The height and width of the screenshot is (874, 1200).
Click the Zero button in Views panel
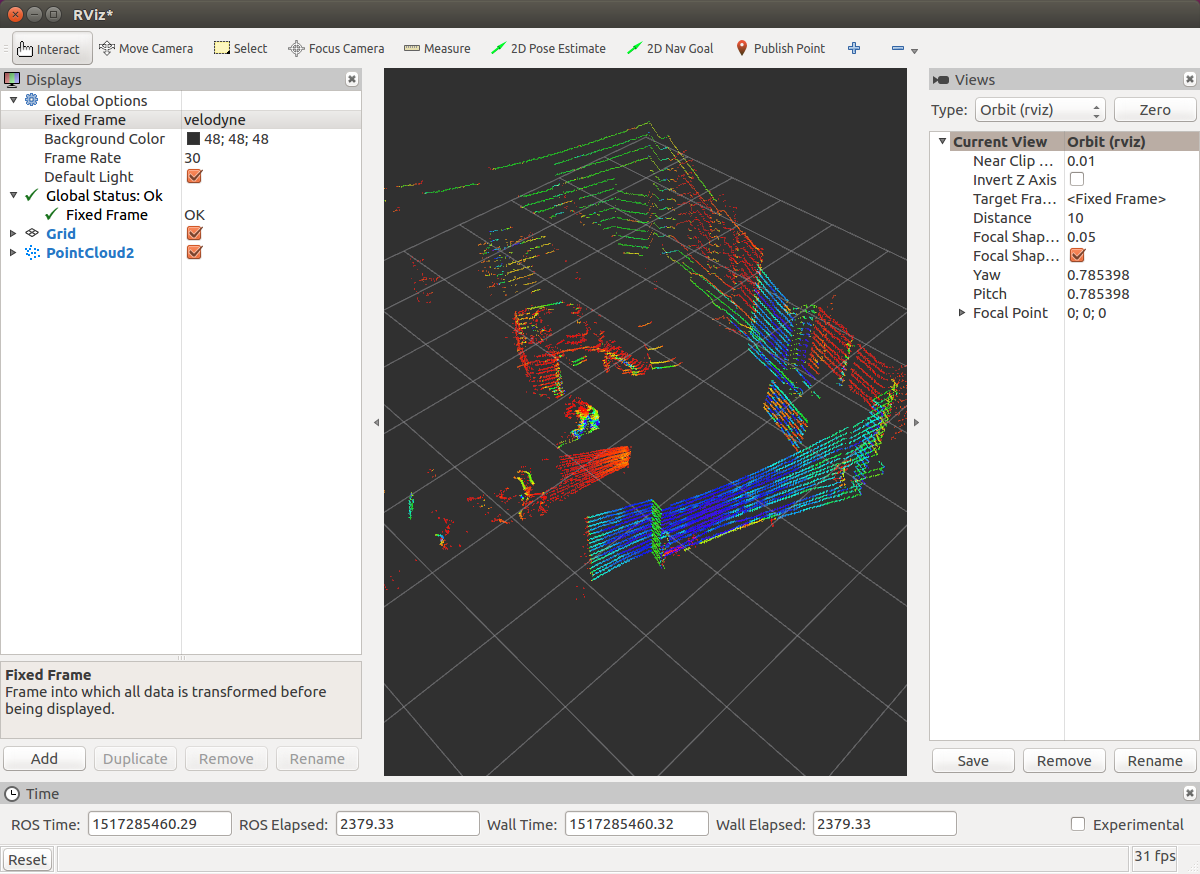coord(1155,110)
